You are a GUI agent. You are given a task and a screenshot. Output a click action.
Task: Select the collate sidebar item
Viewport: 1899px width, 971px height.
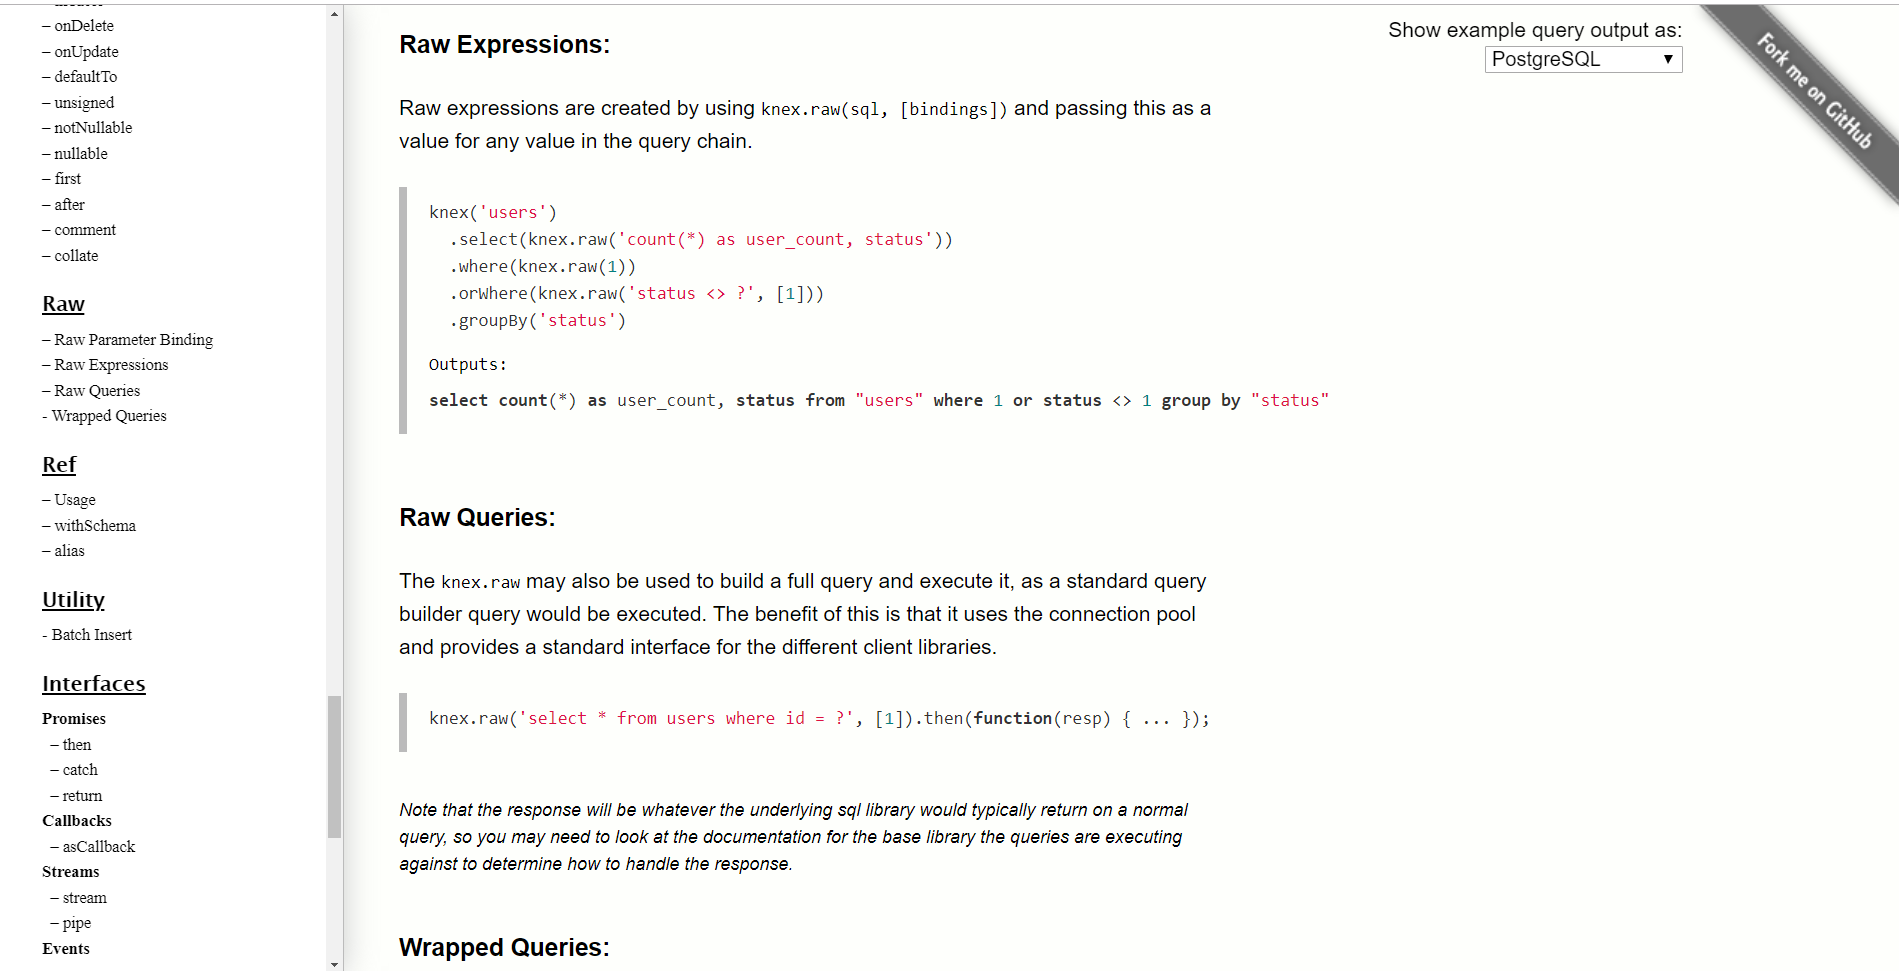point(75,256)
